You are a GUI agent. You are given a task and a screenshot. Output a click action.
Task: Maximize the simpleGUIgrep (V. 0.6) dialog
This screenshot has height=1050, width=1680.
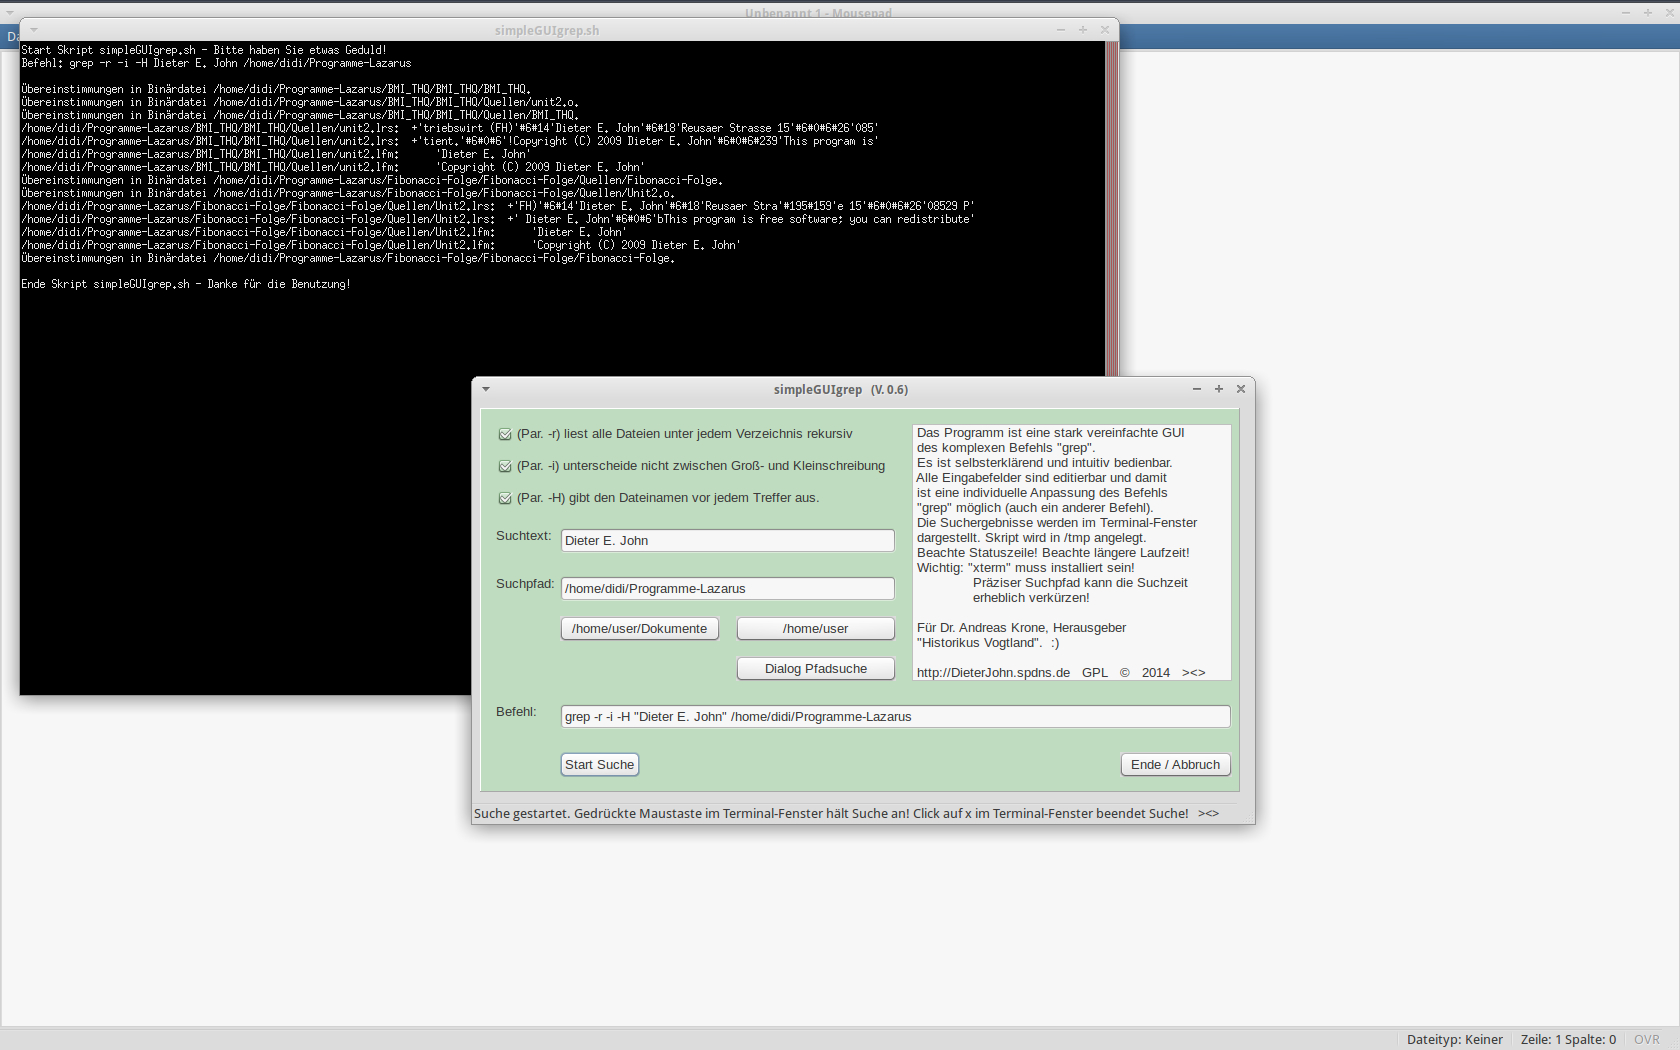coord(1219,389)
